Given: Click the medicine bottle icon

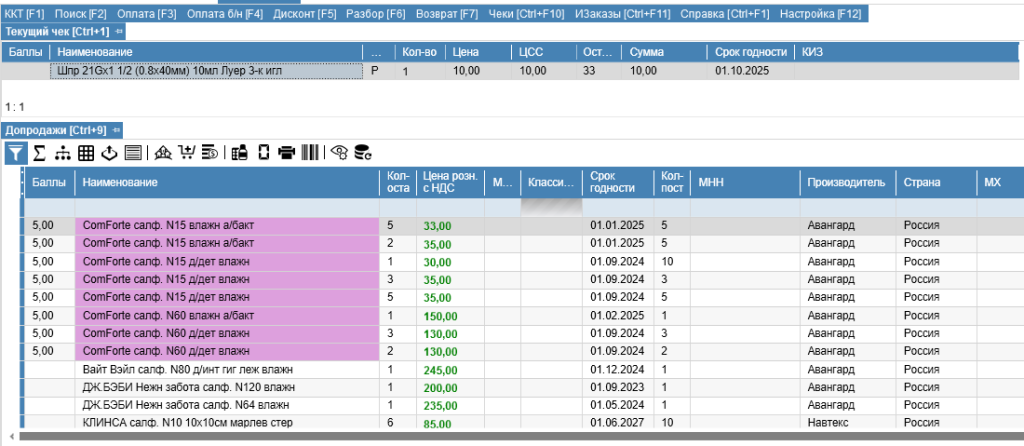Looking at the screenshot, I should 240,153.
